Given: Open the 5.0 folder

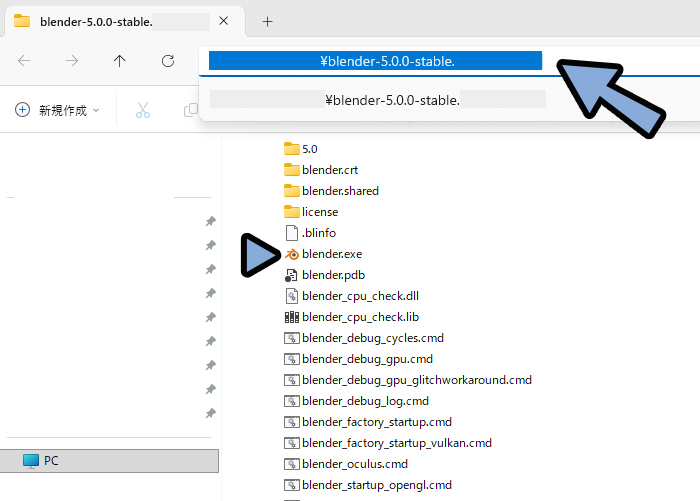Looking at the screenshot, I should coord(309,149).
